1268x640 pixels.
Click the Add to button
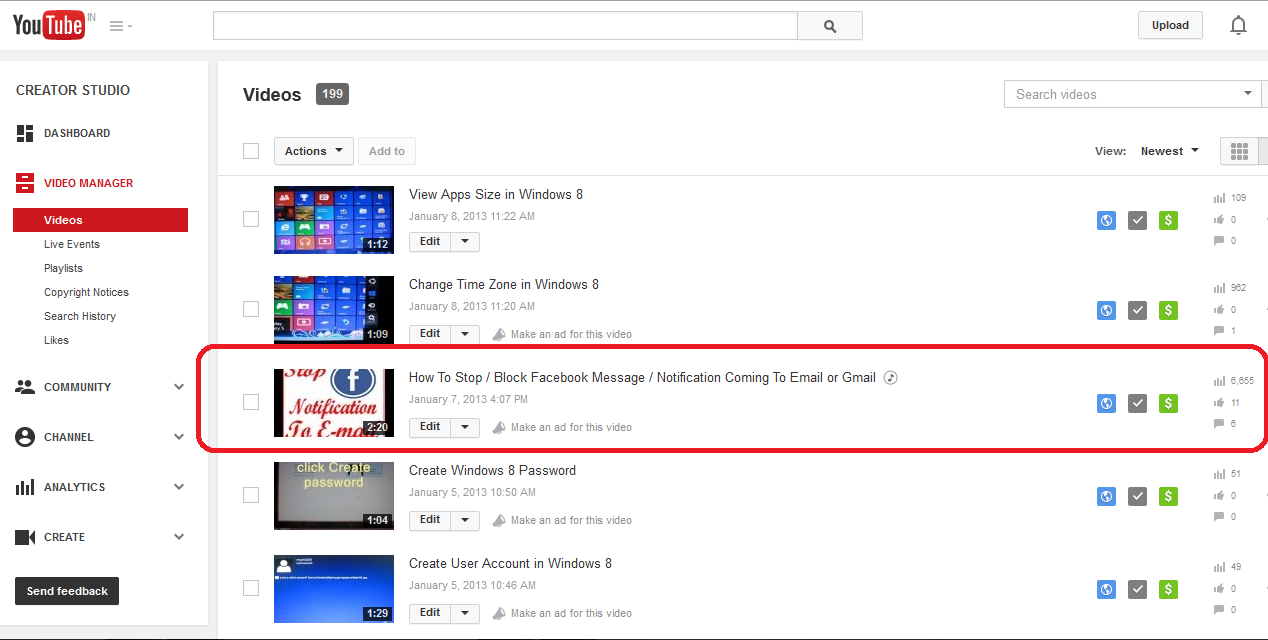387,151
